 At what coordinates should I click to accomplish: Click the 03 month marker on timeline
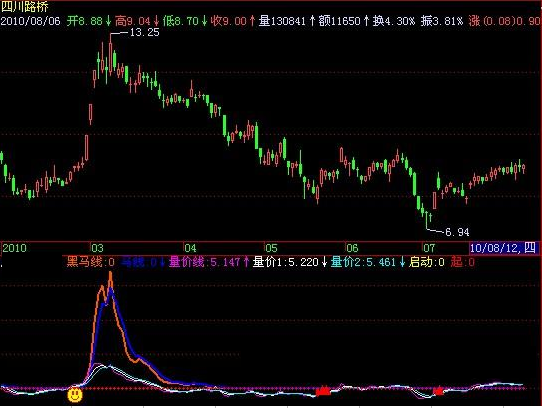97,248
